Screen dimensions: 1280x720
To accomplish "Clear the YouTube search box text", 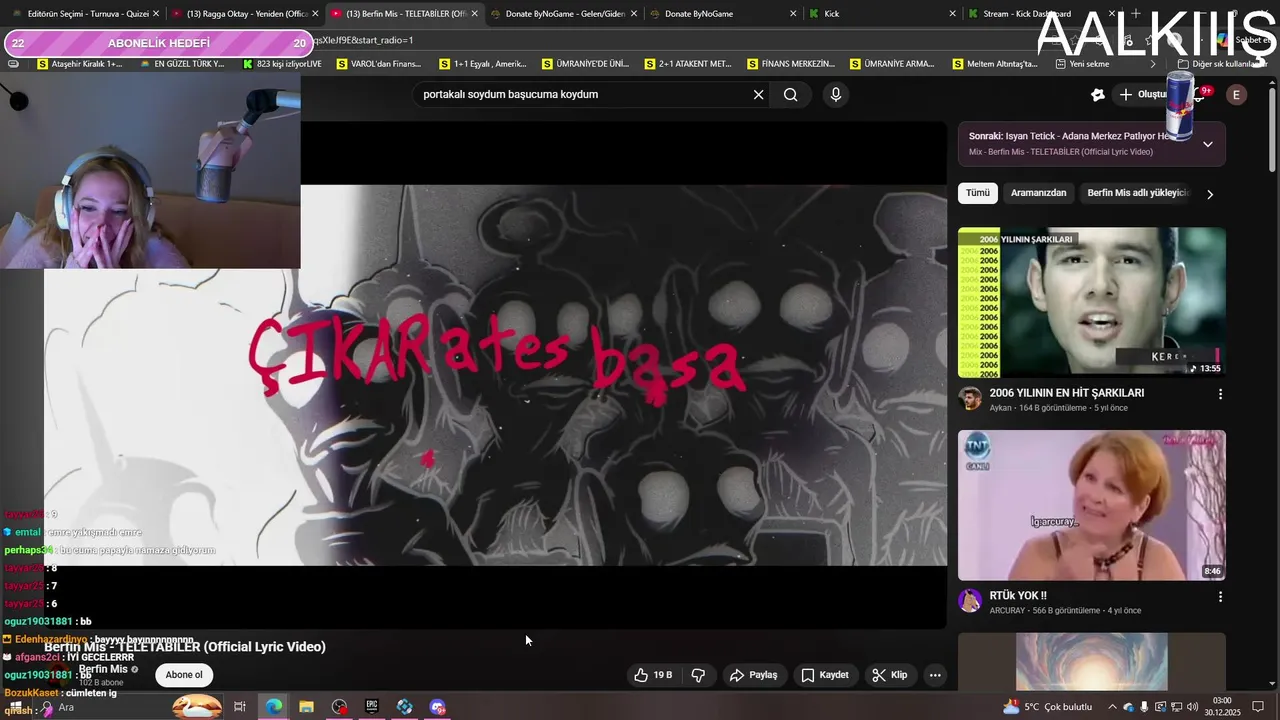I will click(758, 95).
